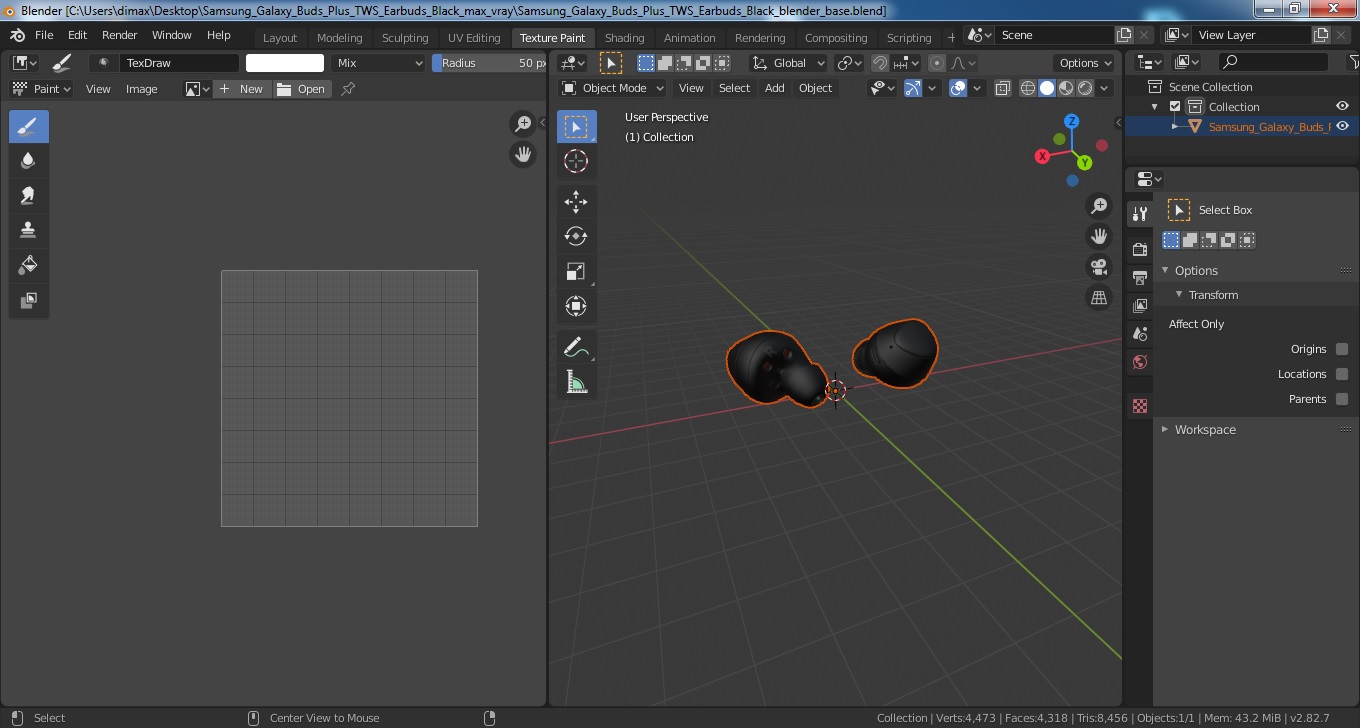The width and height of the screenshot is (1360, 728).
Task: Click the outliner search field
Action: click(x=1274, y=62)
